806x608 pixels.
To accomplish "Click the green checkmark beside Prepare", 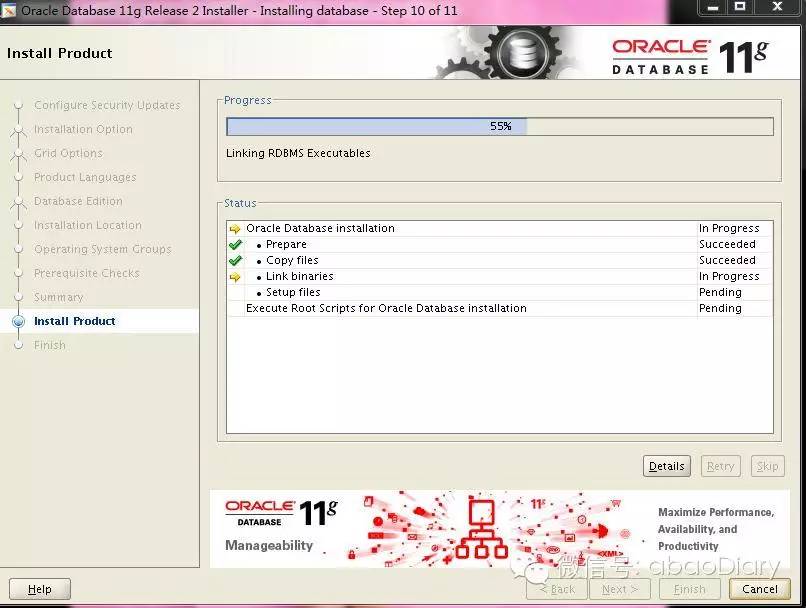I will point(235,245).
